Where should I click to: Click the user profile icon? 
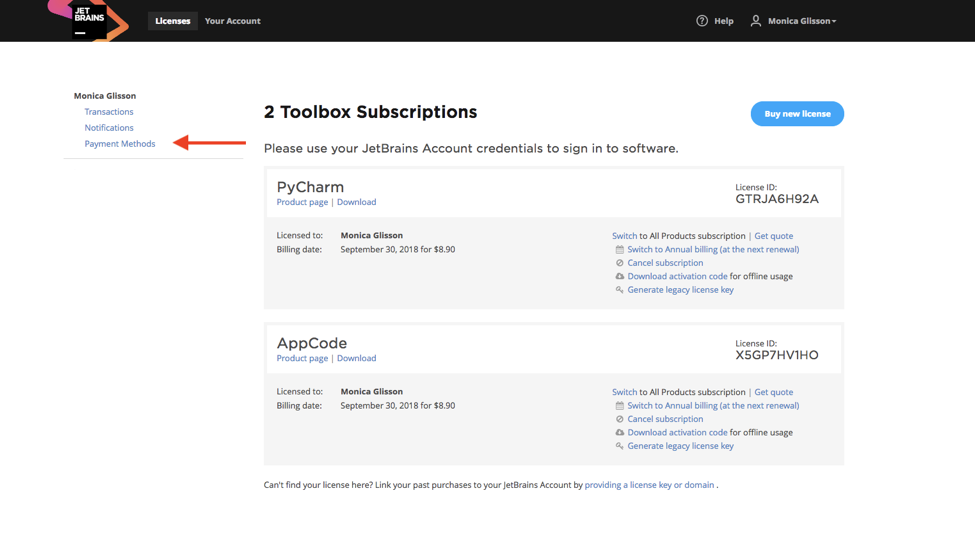(756, 21)
